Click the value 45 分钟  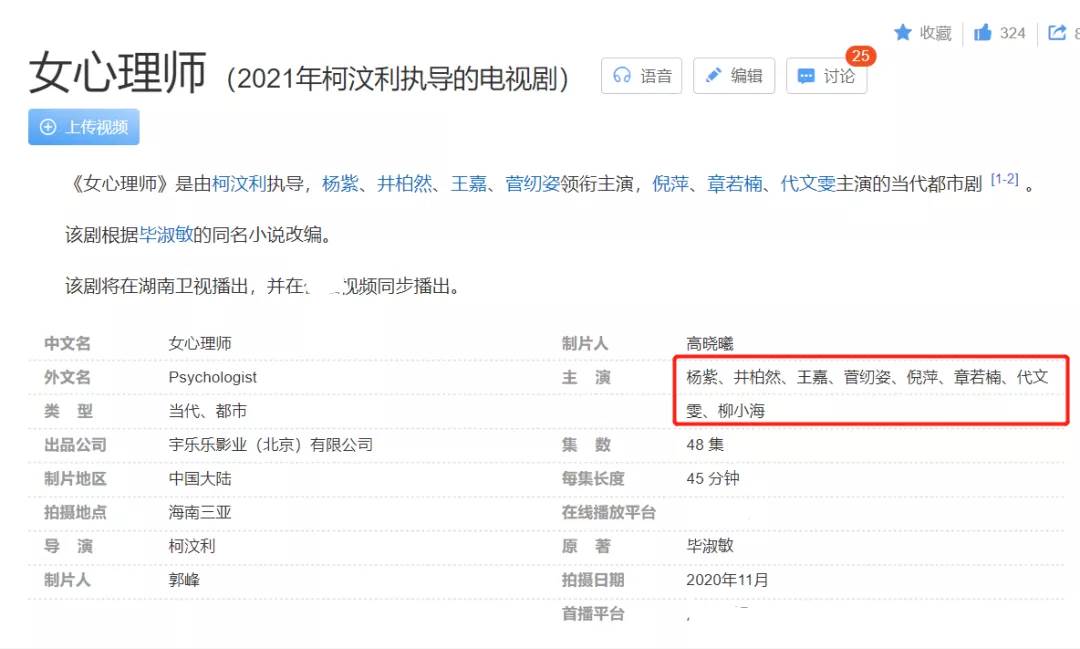712,478
